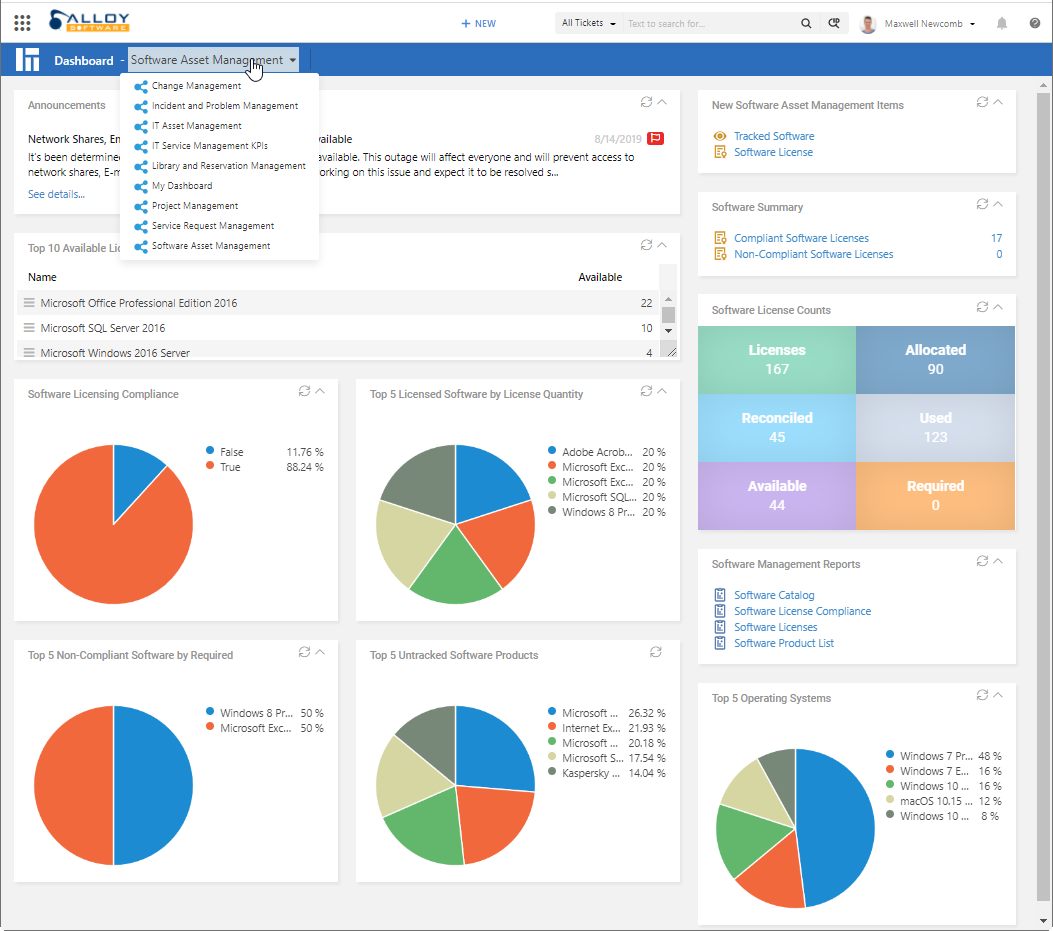Collapse the Software Summary widget

pos(998,204)
